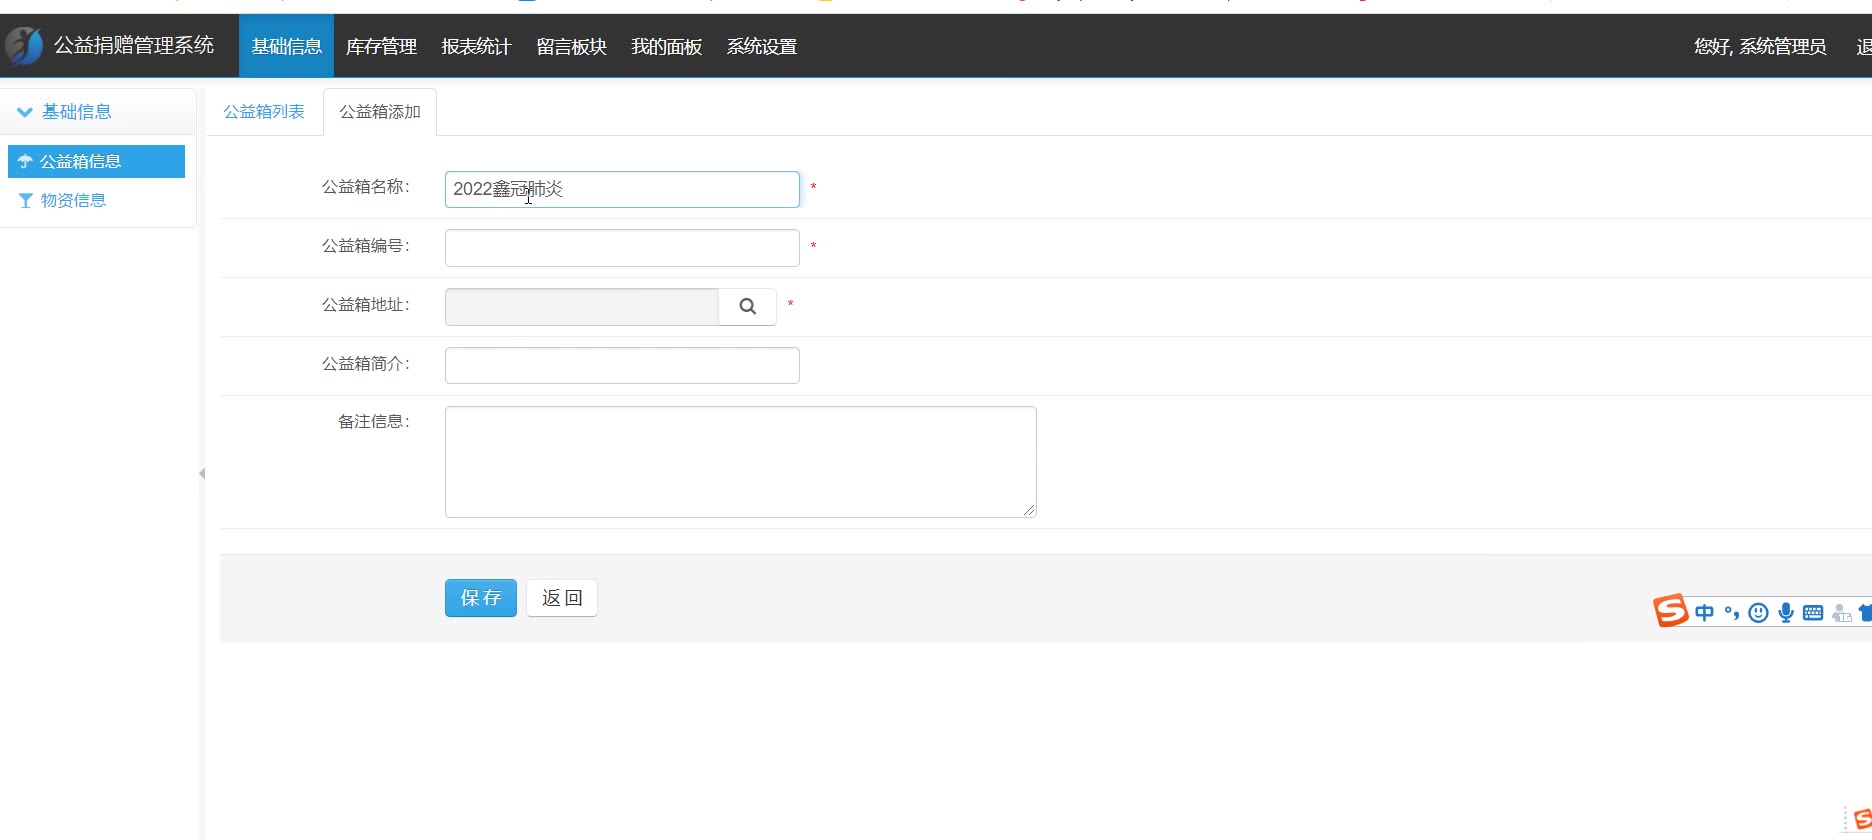1872x840 pixels.
Task: Toggle the sidebar collapse arrow handle
Action: pos(202,473)
